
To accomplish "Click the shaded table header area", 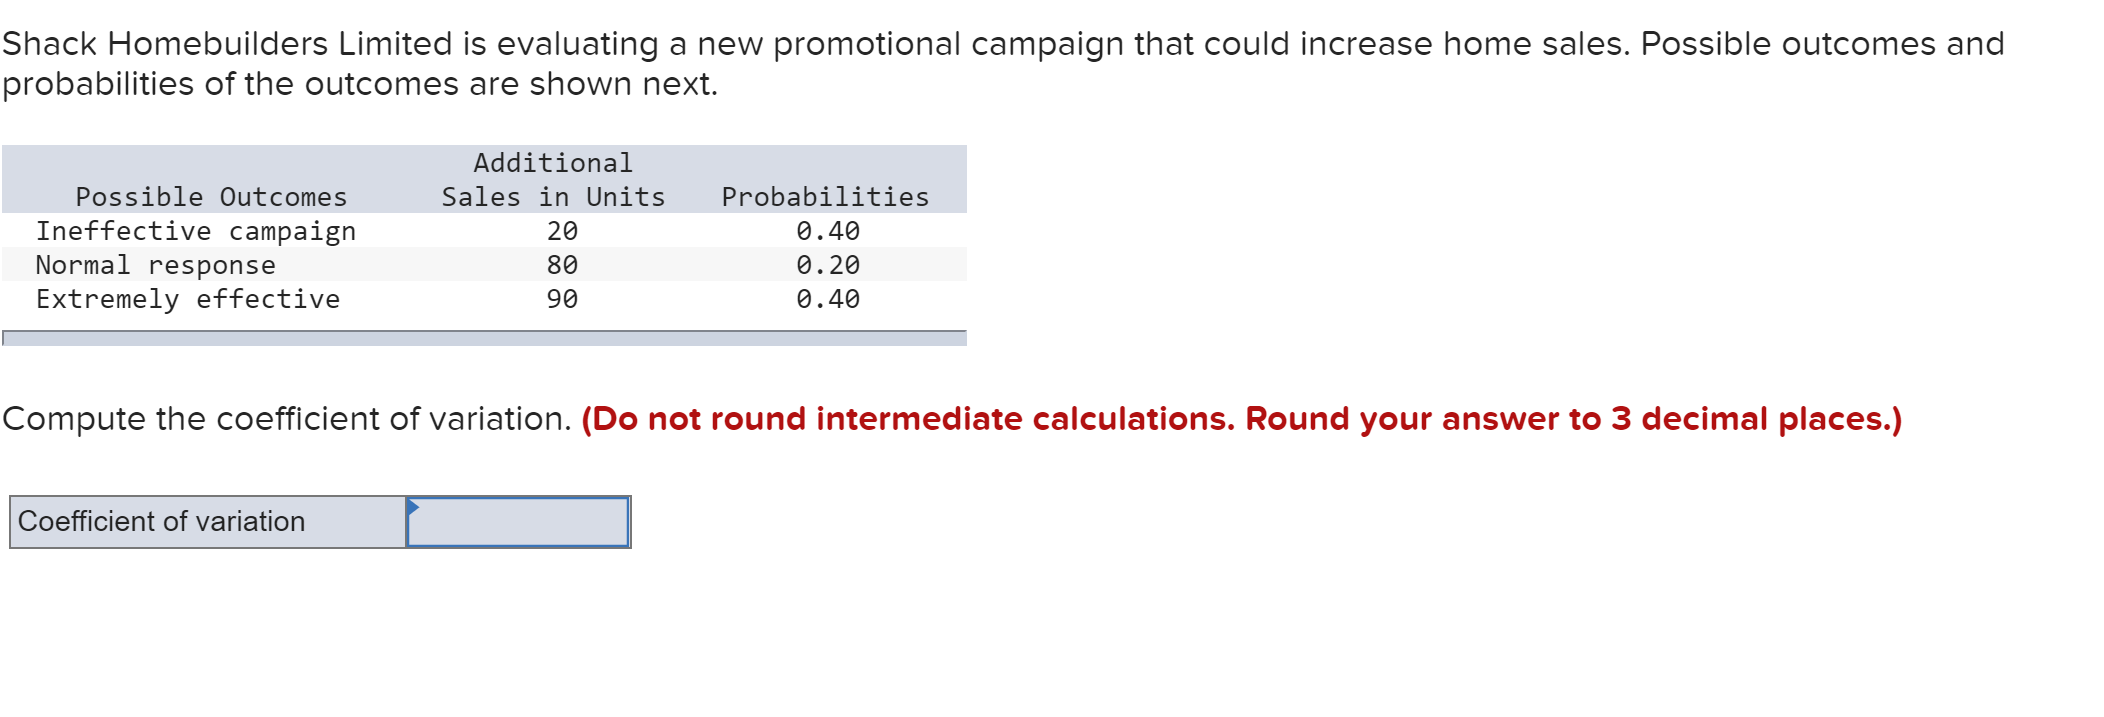I will pos(485,180).
